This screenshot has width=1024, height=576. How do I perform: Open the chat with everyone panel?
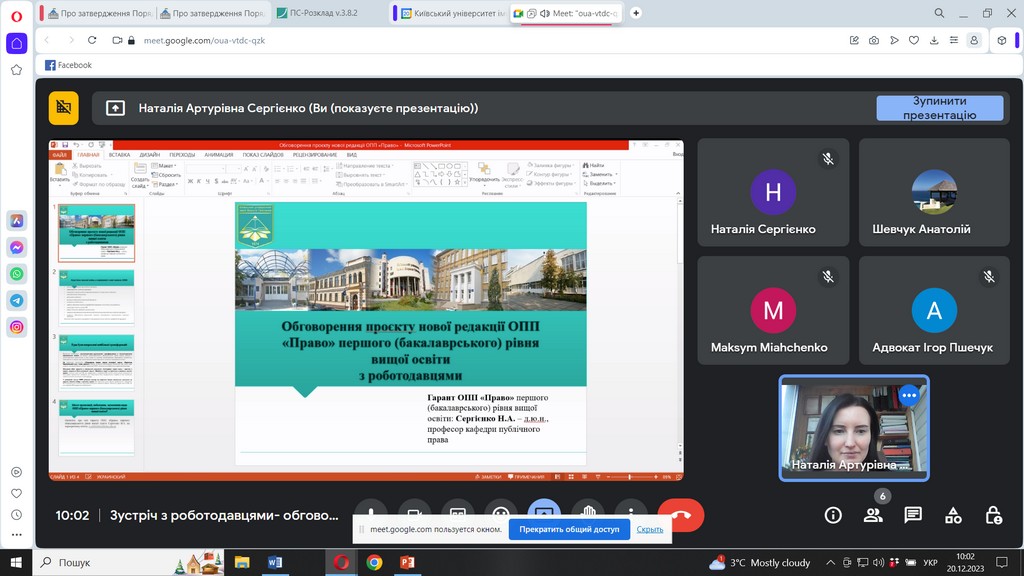click(x=913, y=515)
